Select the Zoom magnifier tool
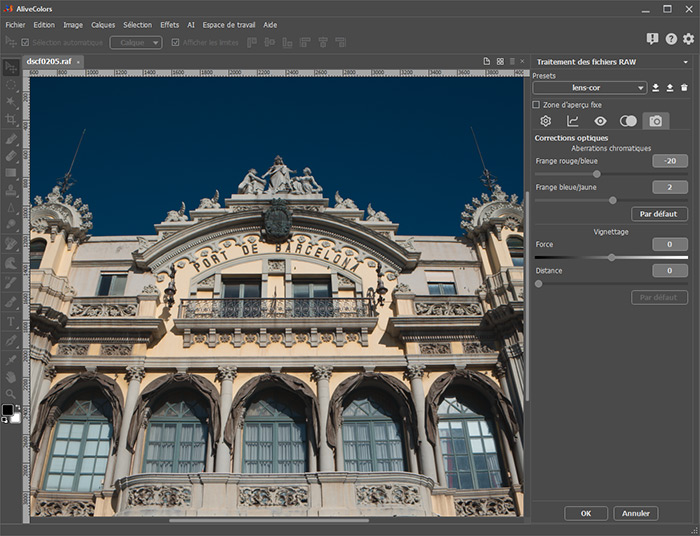The width and height of the screenshot is (700, 536). pos(11,394)
